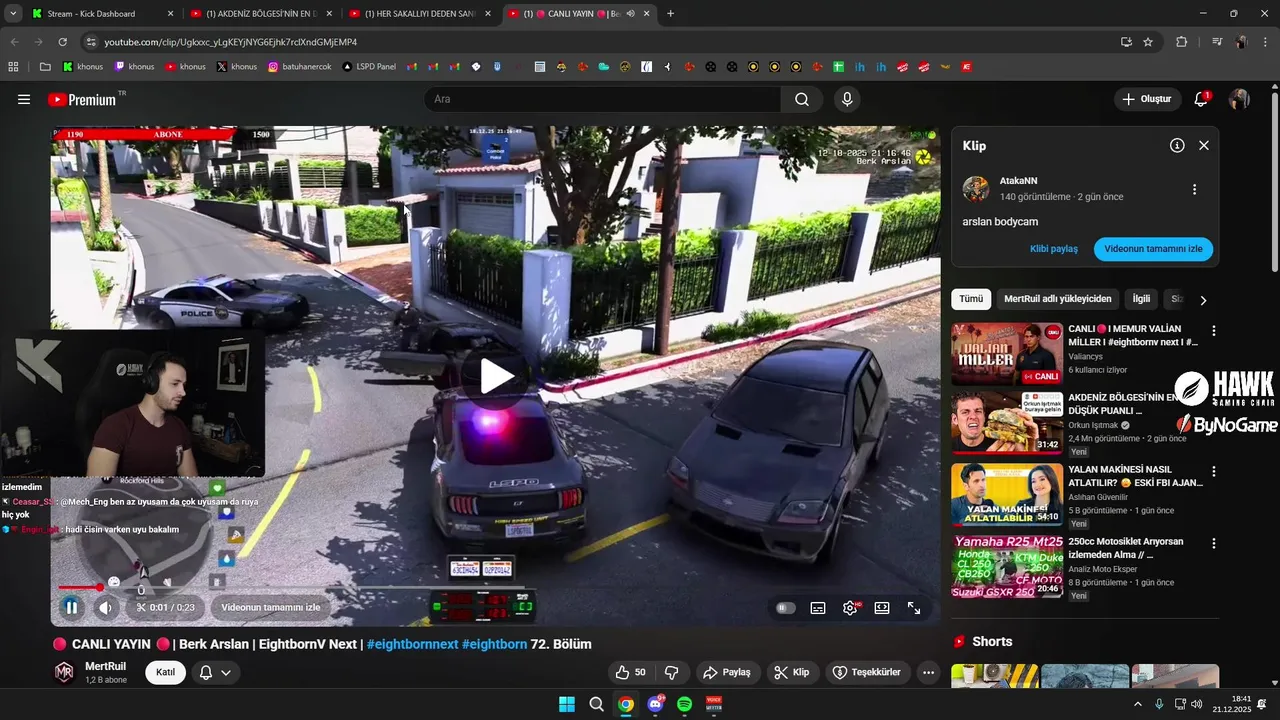Screen dimensions: 1280x720
Task: Open Chrome apps grid in bookmarks bar
Action: (x=14, y=67)
